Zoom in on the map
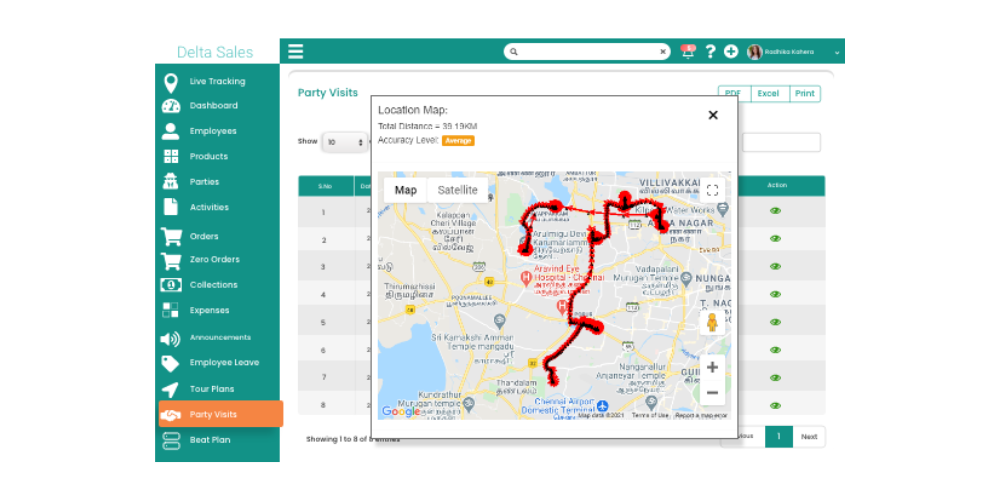The image size is (1000, 500). pos(712,367)
